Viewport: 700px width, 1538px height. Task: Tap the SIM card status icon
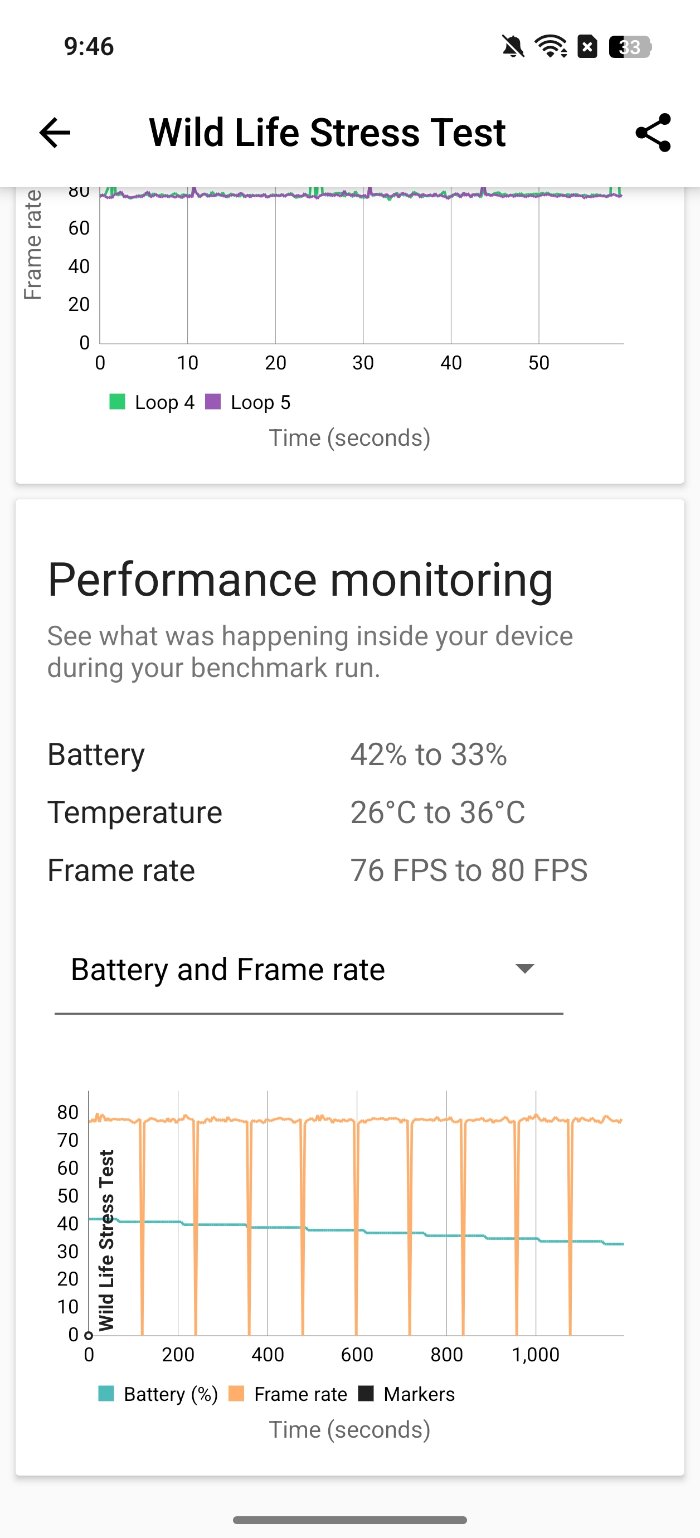pyautogui.click(x=588, y=46)
